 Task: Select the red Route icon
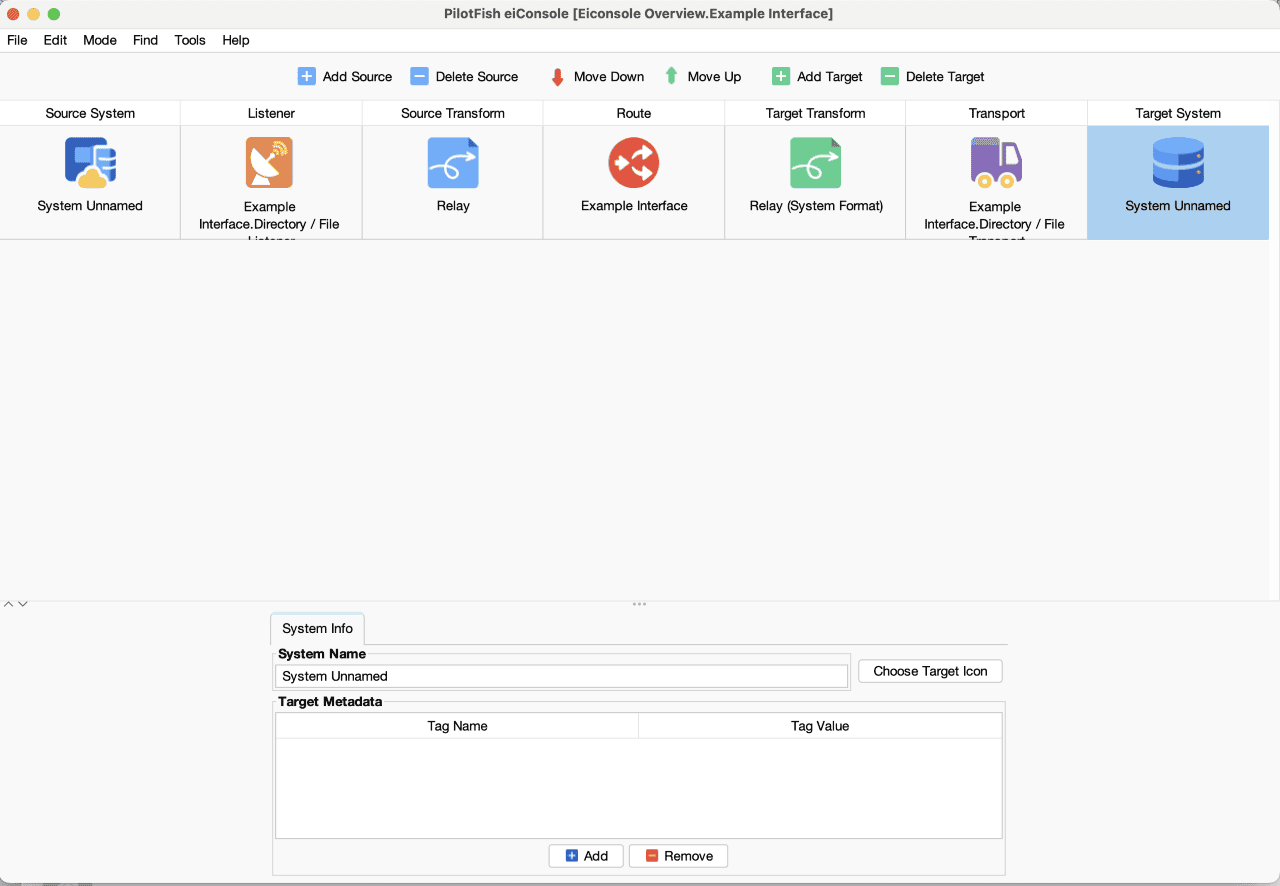coord(634,162)
